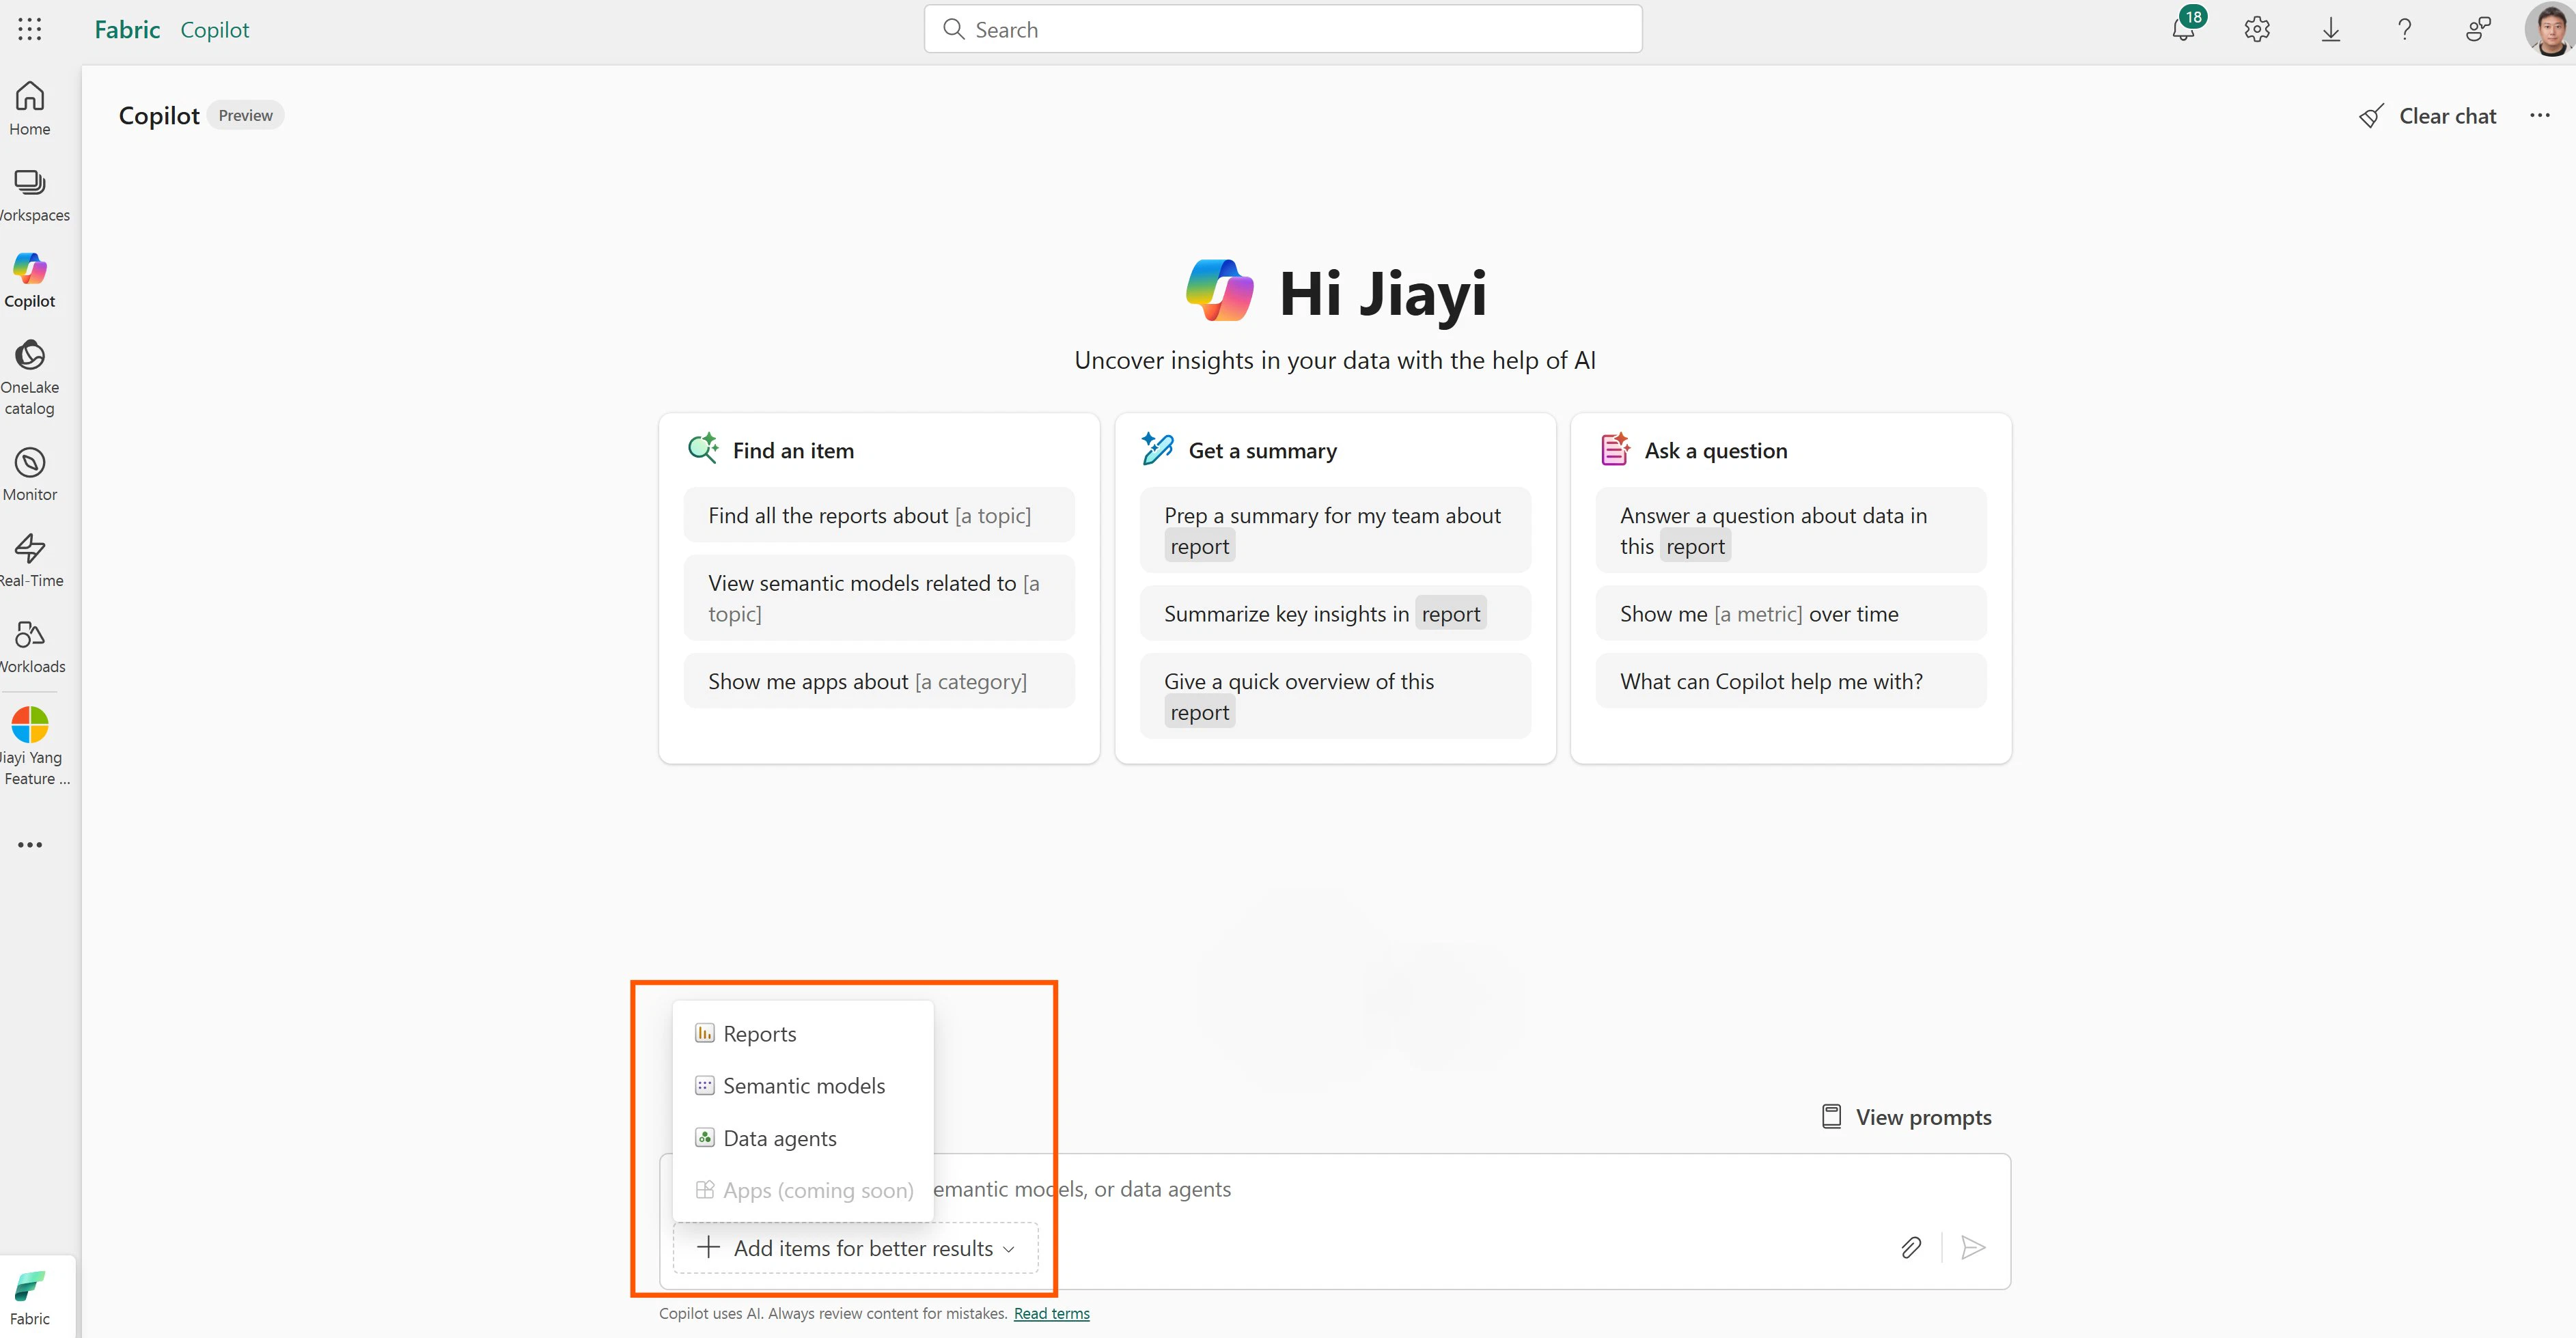Expand Add items for better results
This screenshot has width=2576, height=1338.
[x=856, y=1248]
